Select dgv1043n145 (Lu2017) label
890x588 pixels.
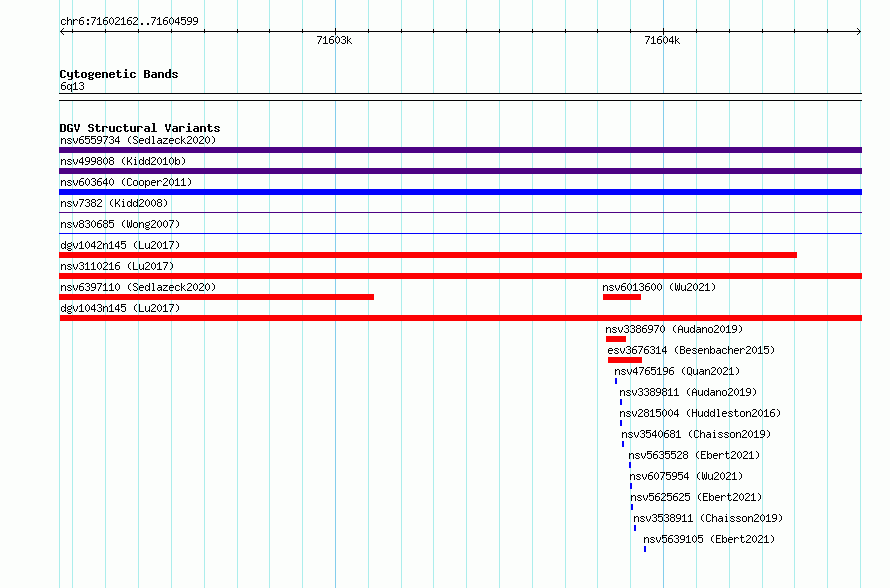tap(120, 308)
